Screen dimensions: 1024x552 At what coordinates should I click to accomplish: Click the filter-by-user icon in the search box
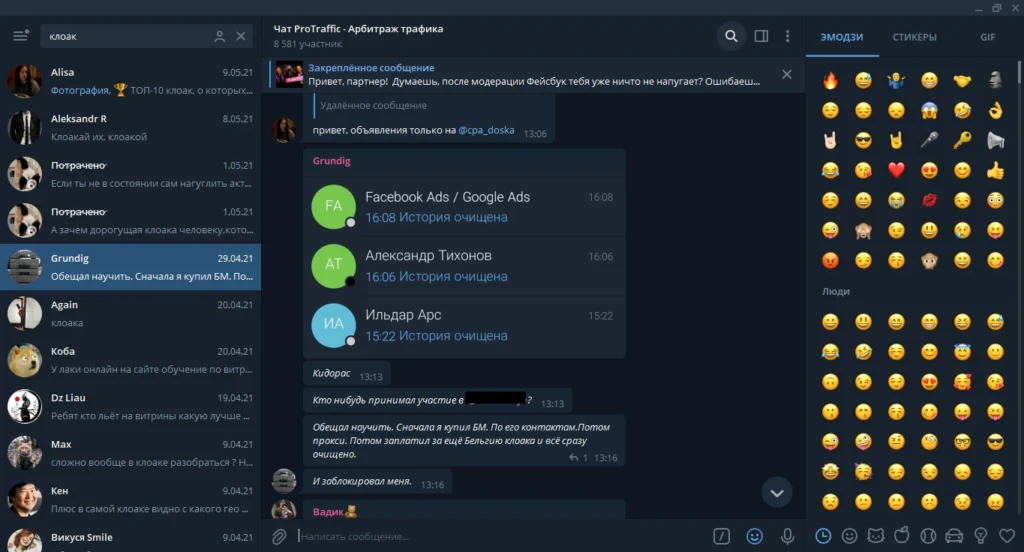(x=219, y=37)
